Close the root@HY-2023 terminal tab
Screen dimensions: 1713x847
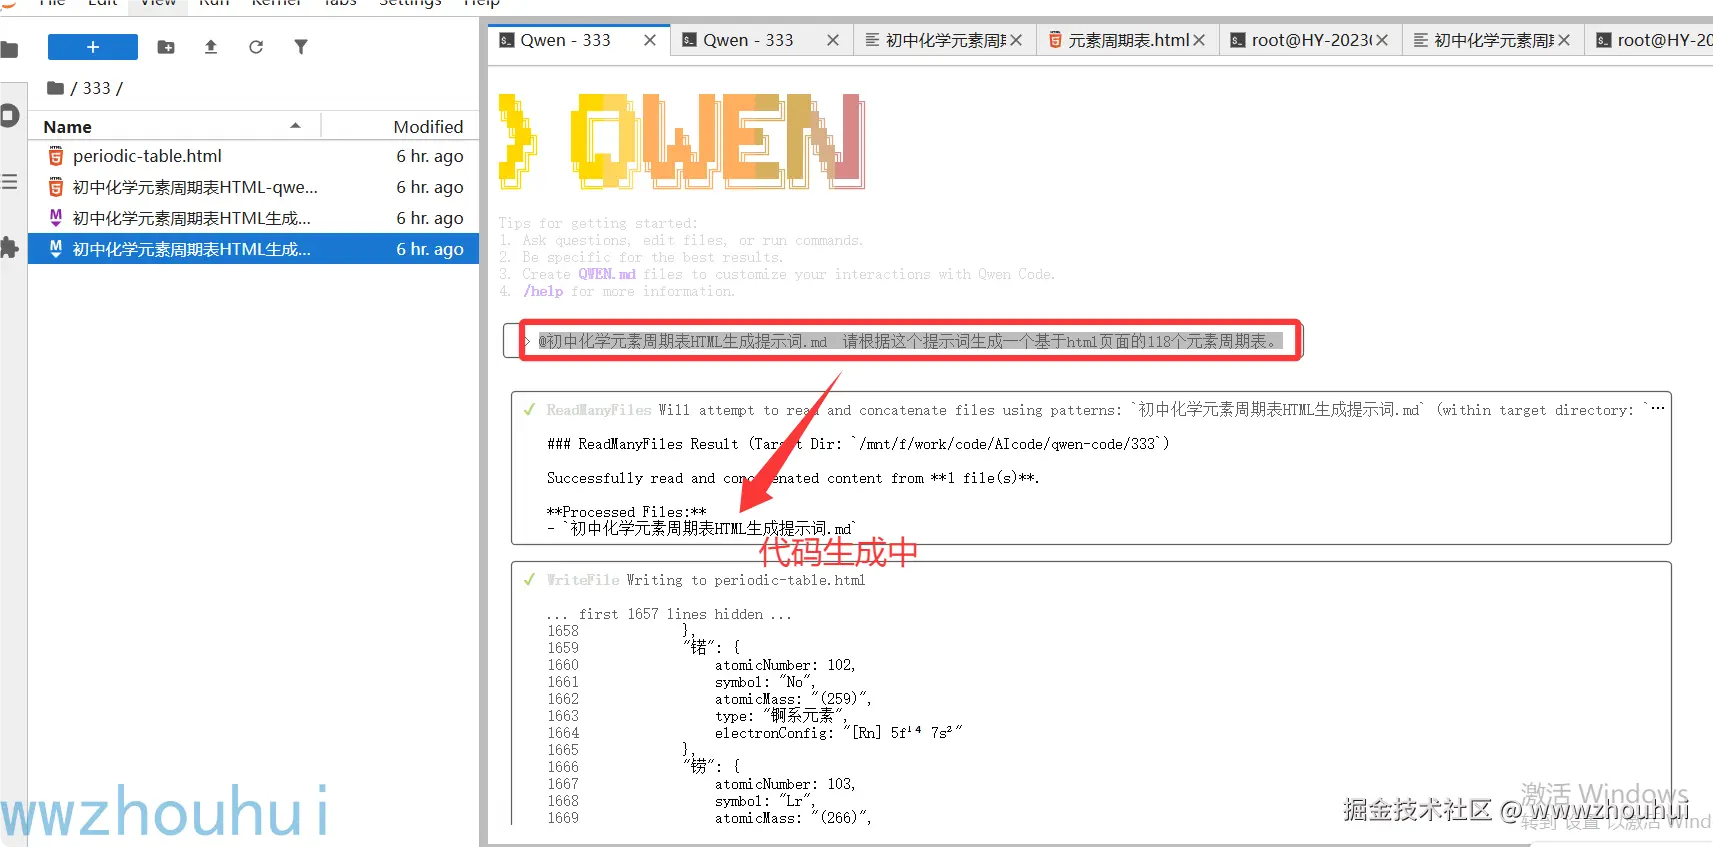point(1382,40)
